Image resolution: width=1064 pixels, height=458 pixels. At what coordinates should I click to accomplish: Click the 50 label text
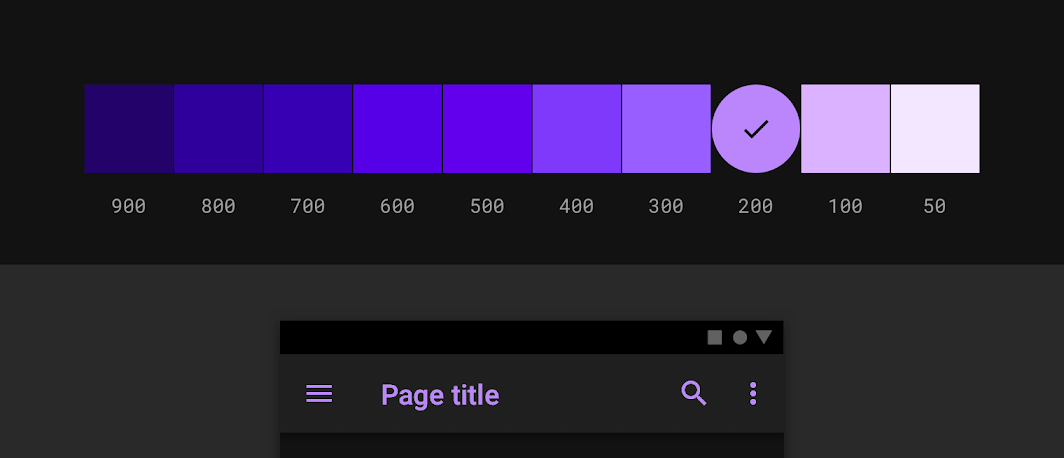point(935,206)
